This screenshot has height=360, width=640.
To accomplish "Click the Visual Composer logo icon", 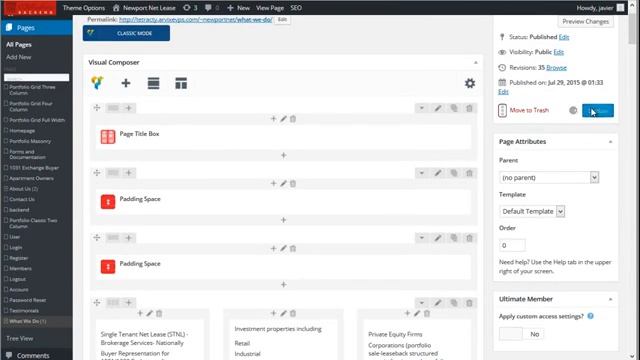I will pos(97,83).
